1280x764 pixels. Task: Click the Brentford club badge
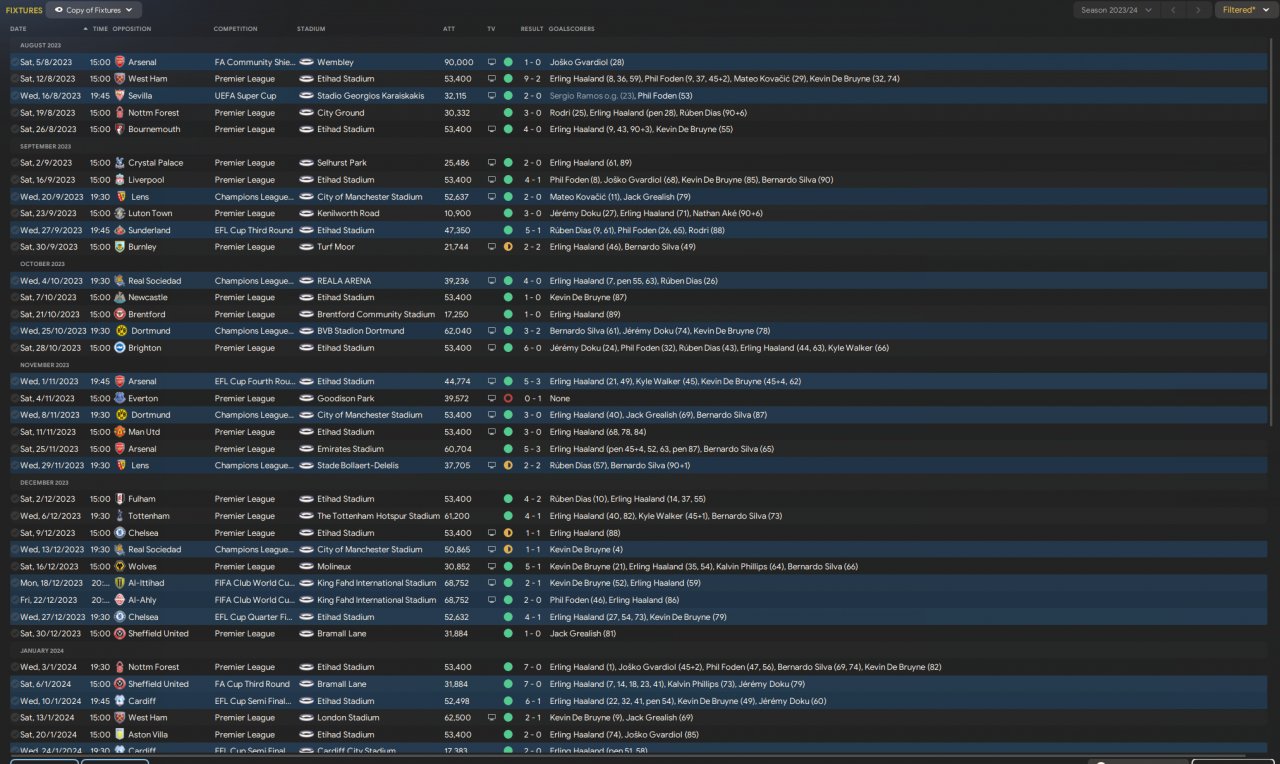(120, 314)
